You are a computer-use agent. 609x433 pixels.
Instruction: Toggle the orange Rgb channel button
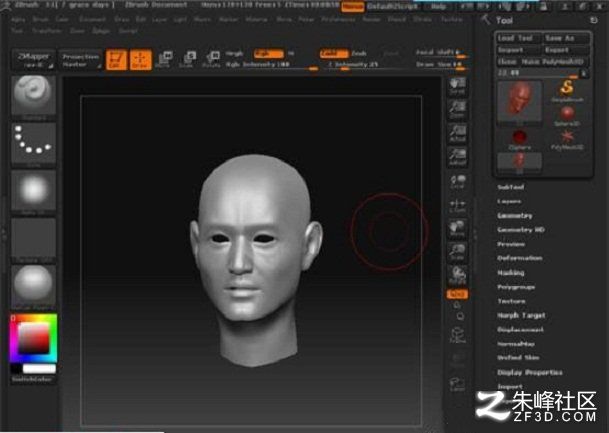268,54
